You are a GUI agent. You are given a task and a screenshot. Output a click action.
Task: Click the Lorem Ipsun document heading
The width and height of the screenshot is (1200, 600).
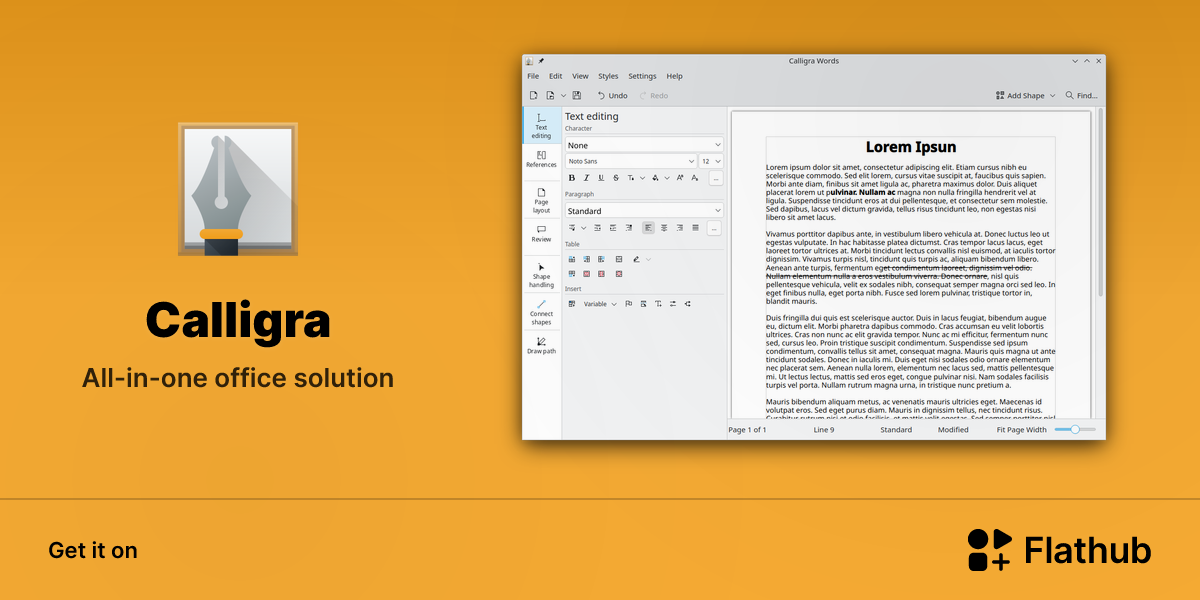pos(911,147)
